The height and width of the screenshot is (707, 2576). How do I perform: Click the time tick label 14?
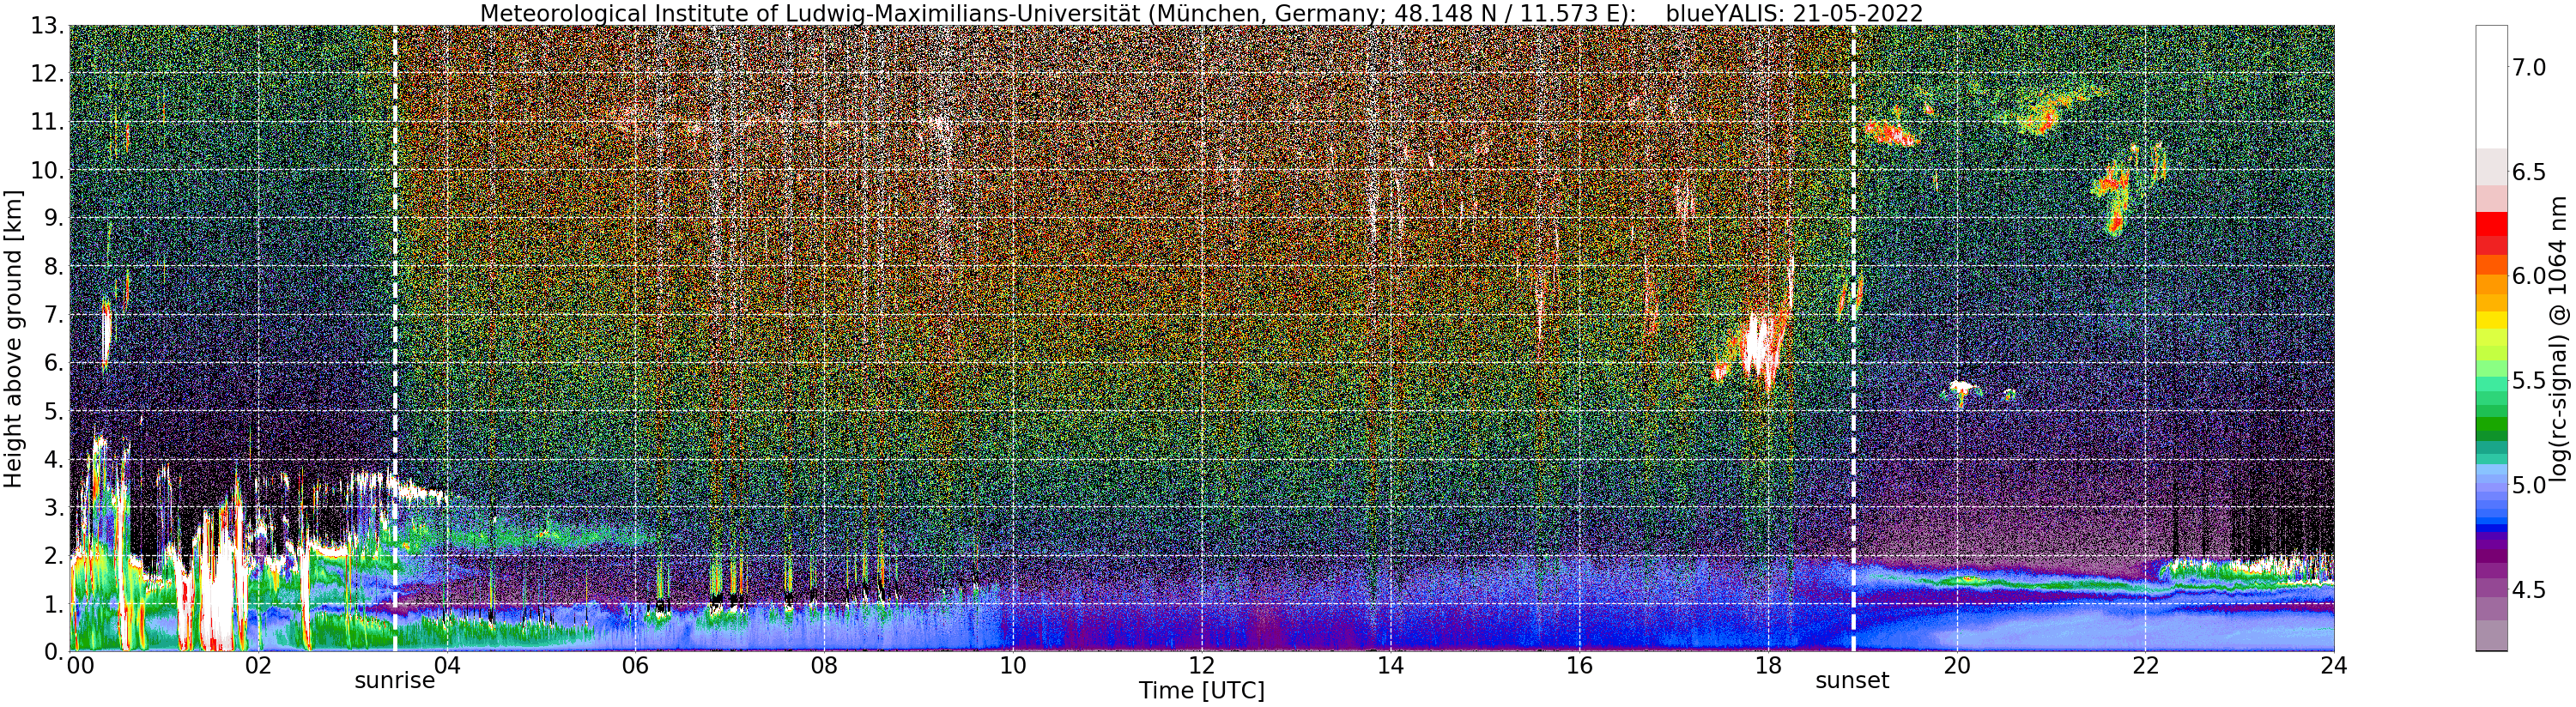click(x=1390, y=666)
